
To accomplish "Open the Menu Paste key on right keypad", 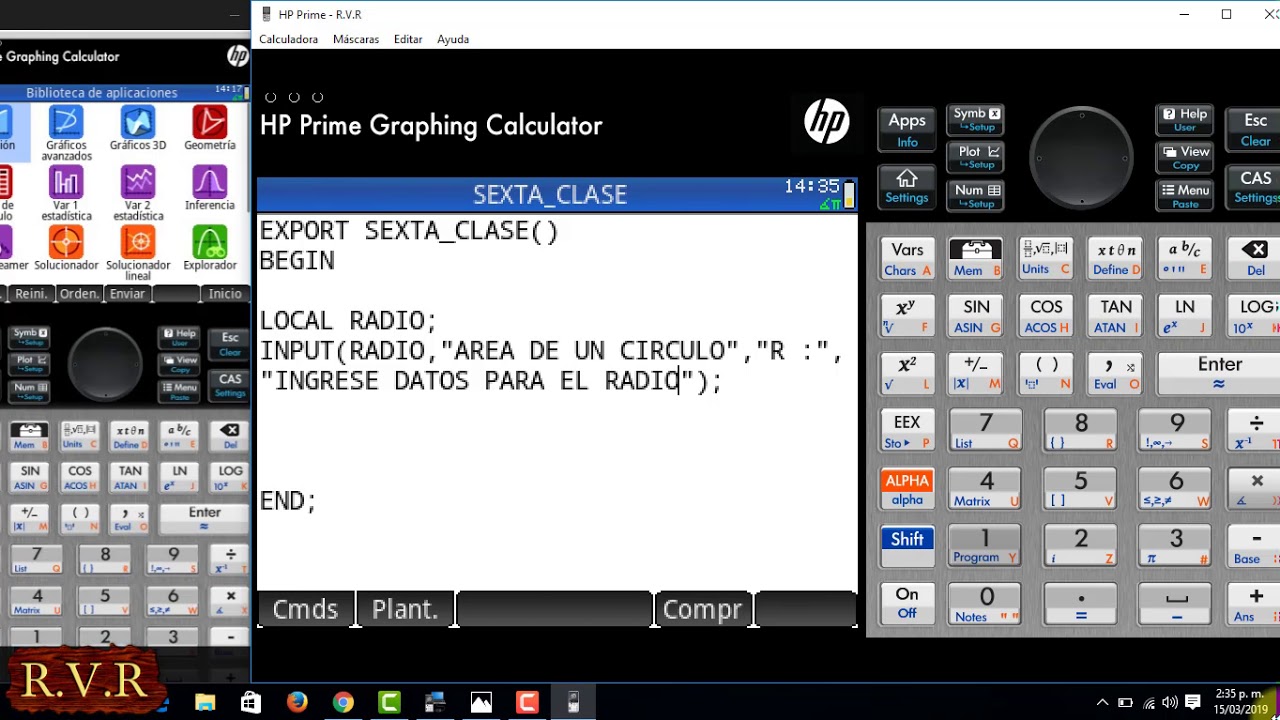I will coord(1184,195).
